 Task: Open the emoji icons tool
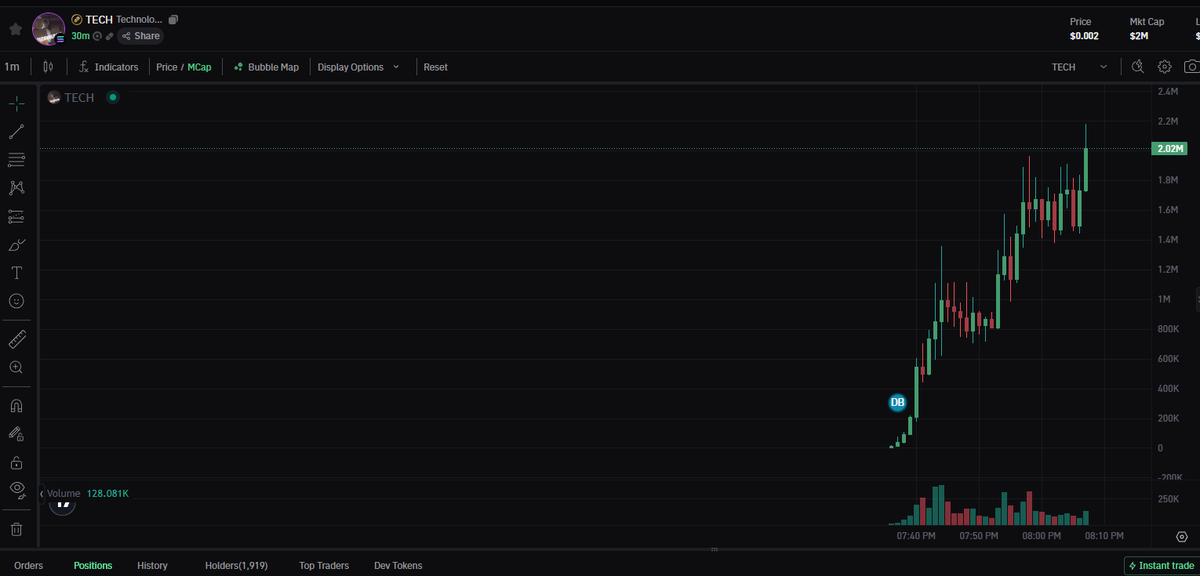point(17,300)
